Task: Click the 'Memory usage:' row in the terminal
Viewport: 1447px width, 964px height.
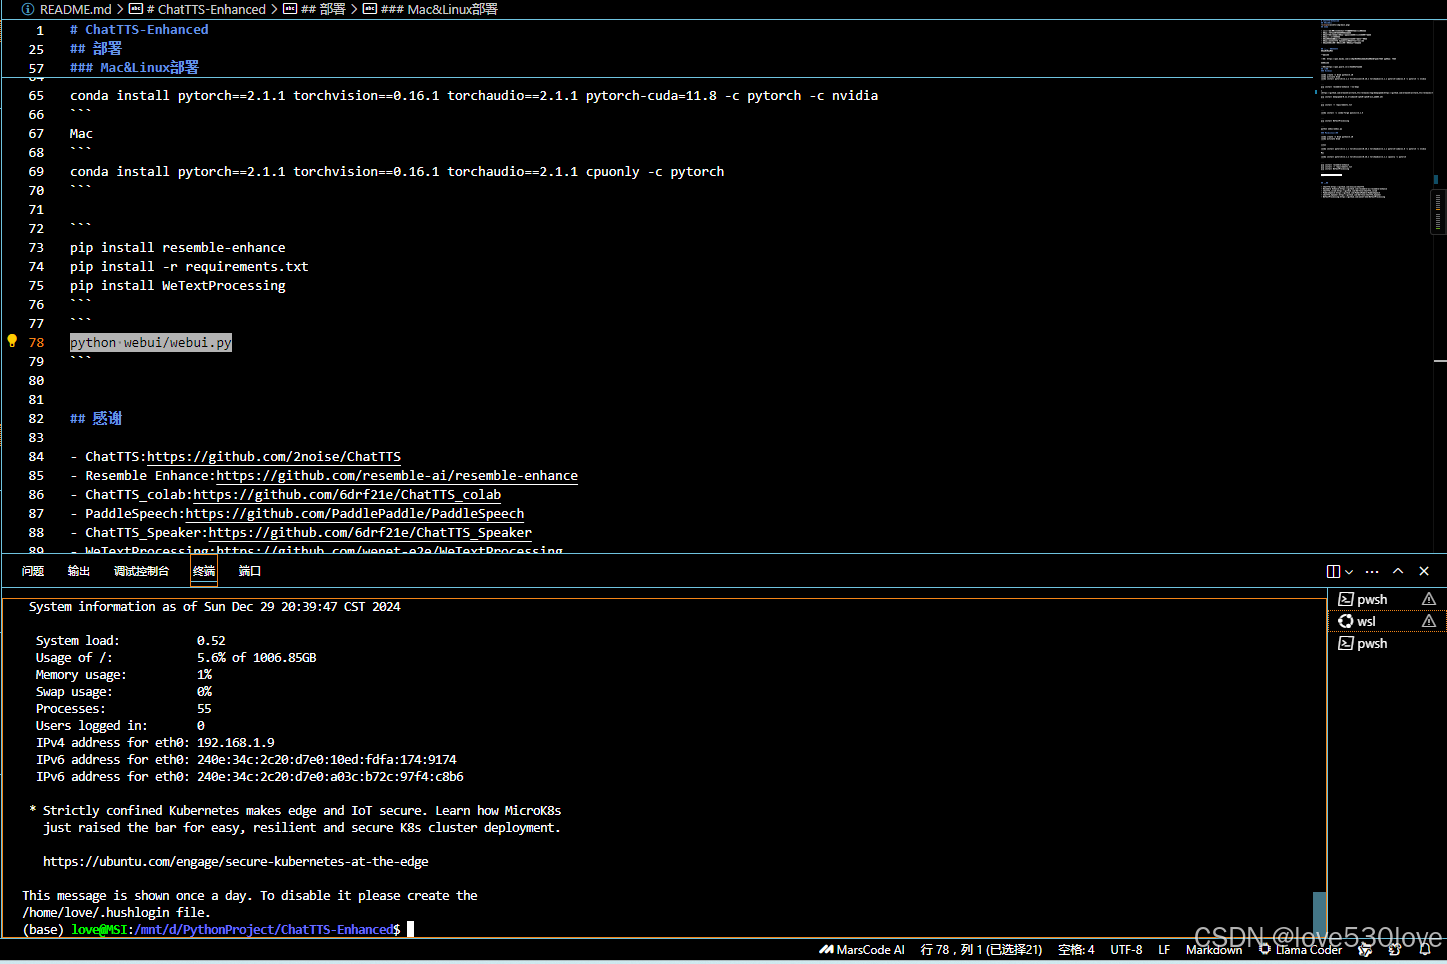Action: click(124, 674)
